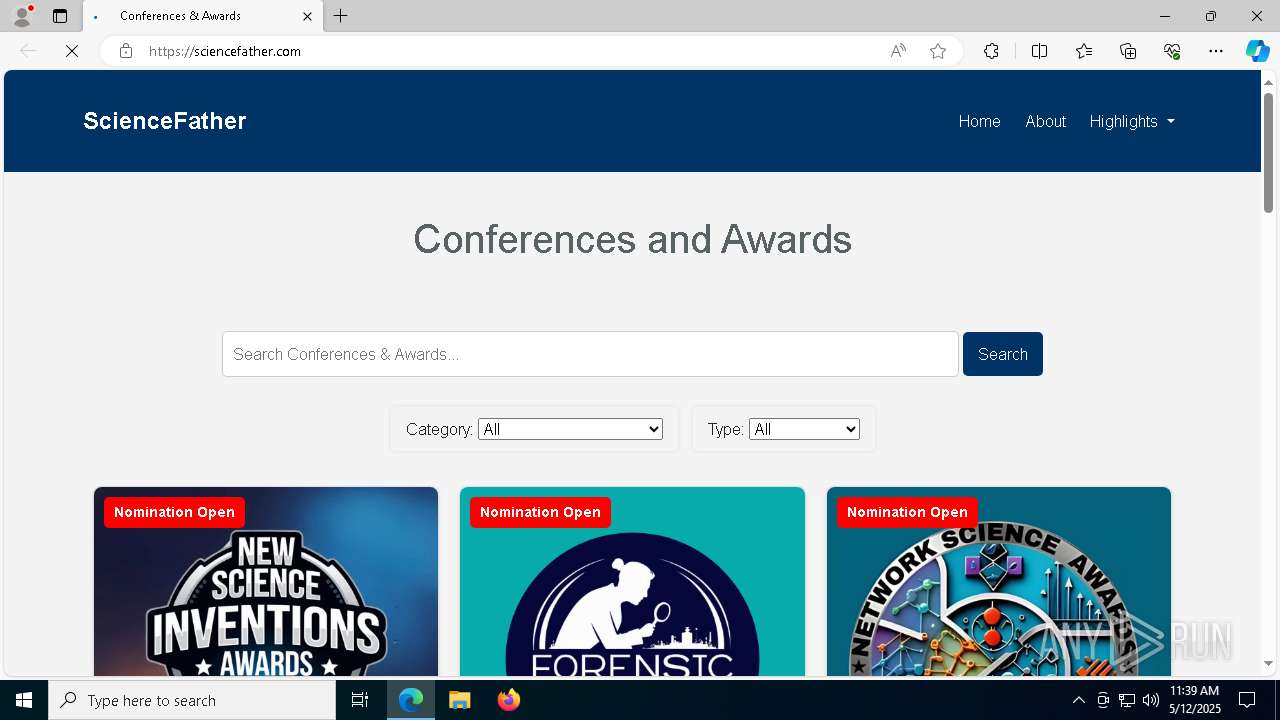Image resolution: width=1280 pixels, height=720 pixels.
Task: Close the Conferences & Awards tab
Action: pyautogui.click(x=307, y=16)
